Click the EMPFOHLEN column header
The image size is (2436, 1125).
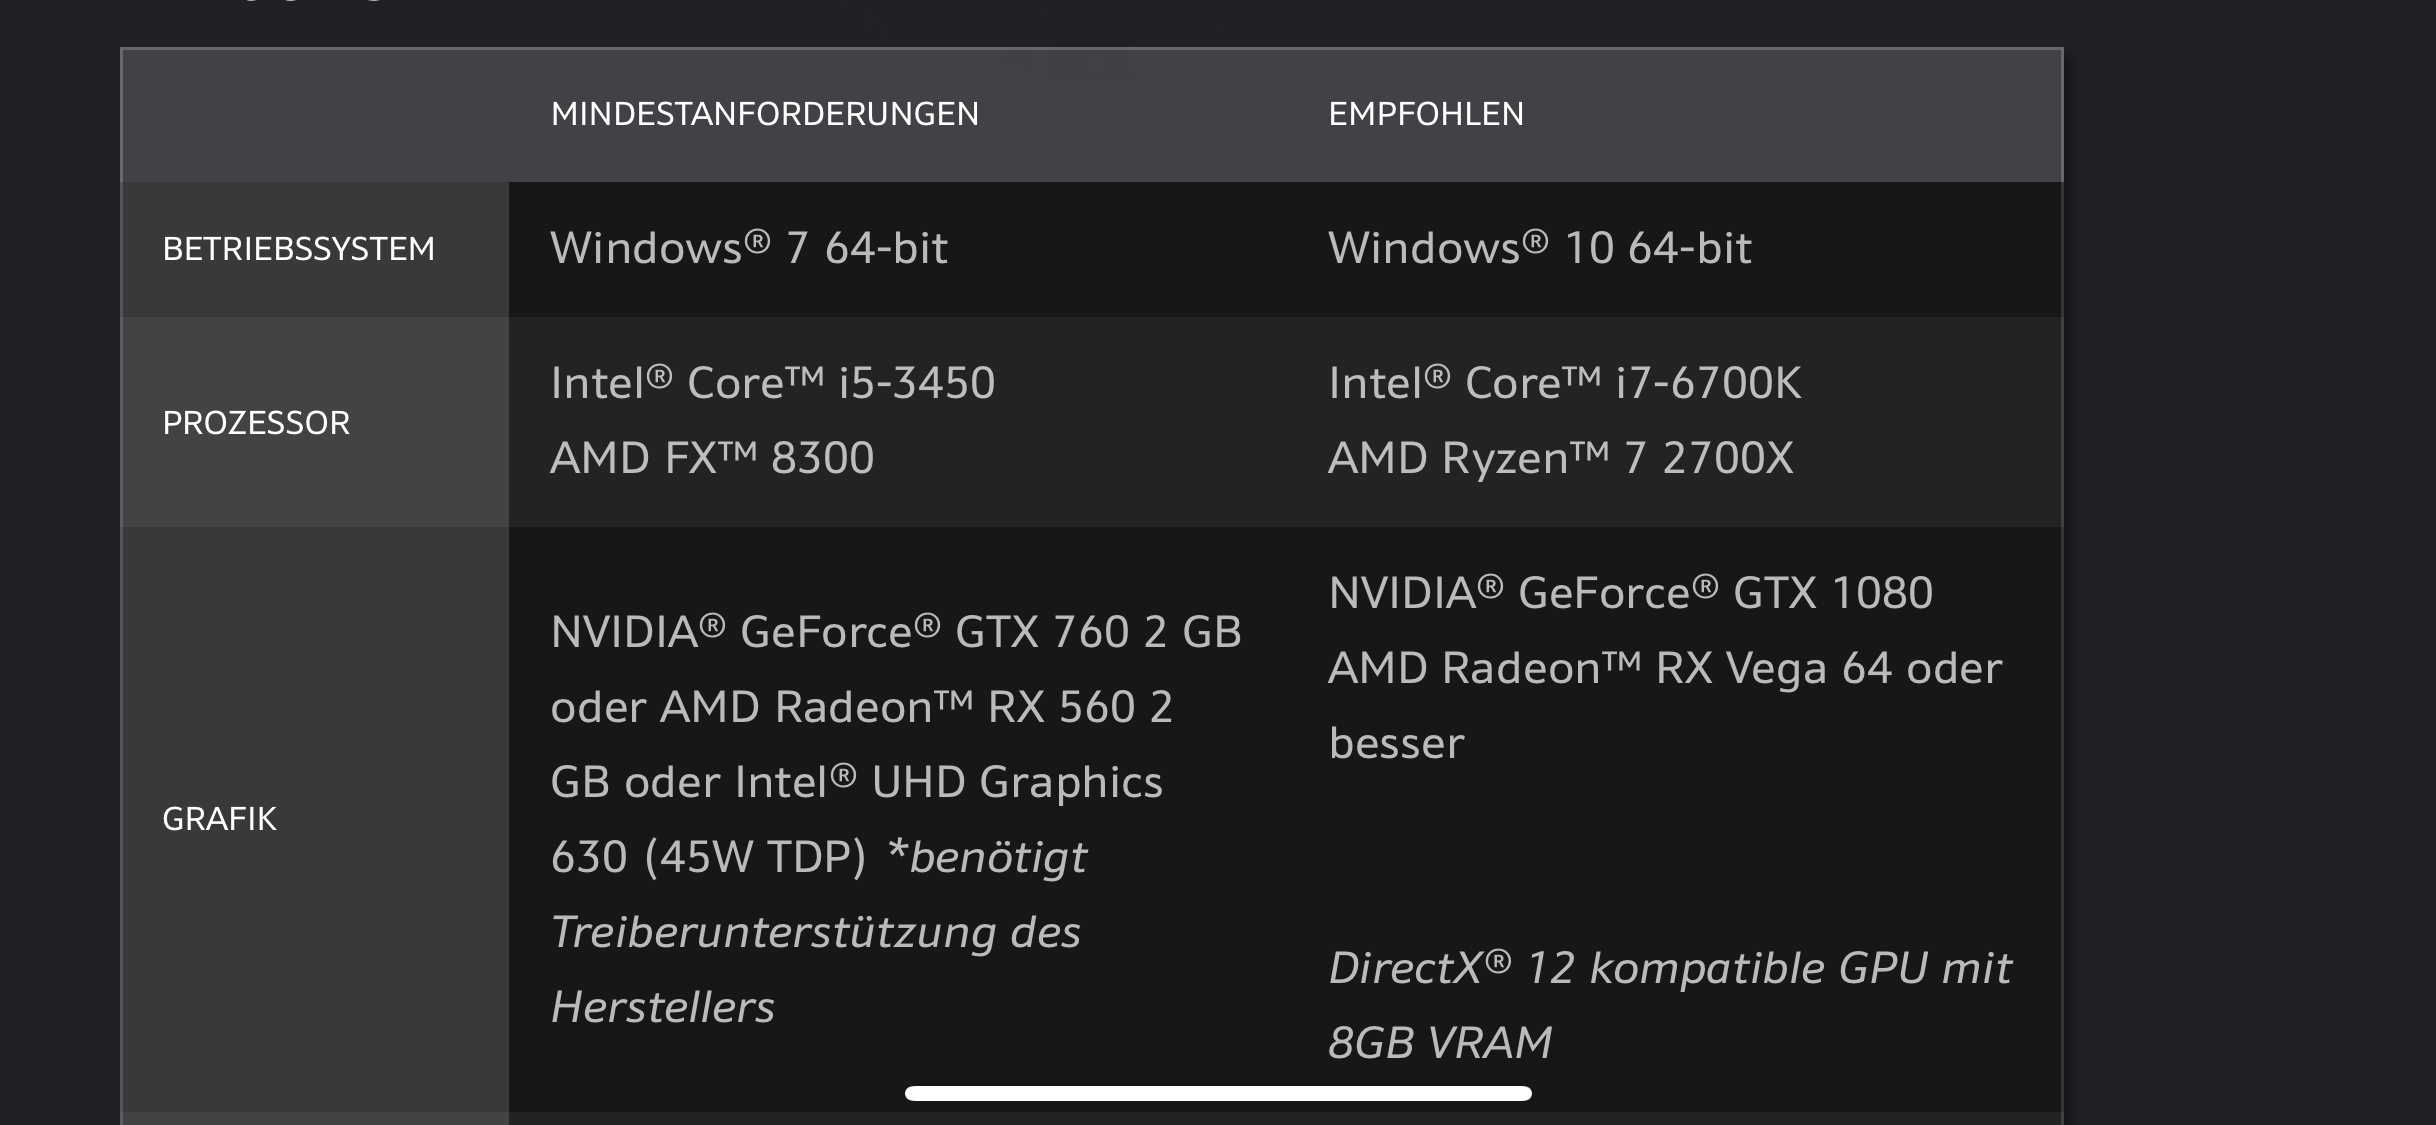[x=1426, y=114]
